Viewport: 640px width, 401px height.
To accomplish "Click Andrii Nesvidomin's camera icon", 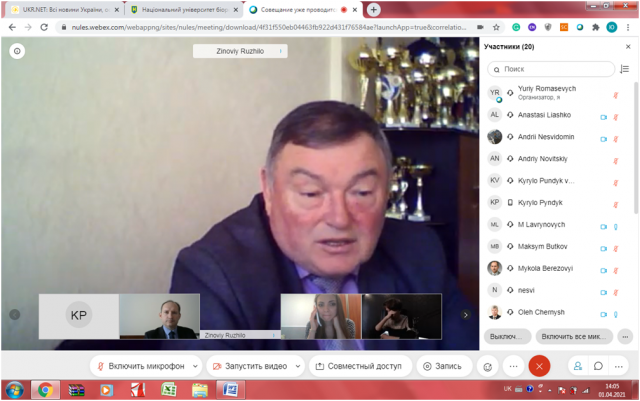I will pos(603,139).
